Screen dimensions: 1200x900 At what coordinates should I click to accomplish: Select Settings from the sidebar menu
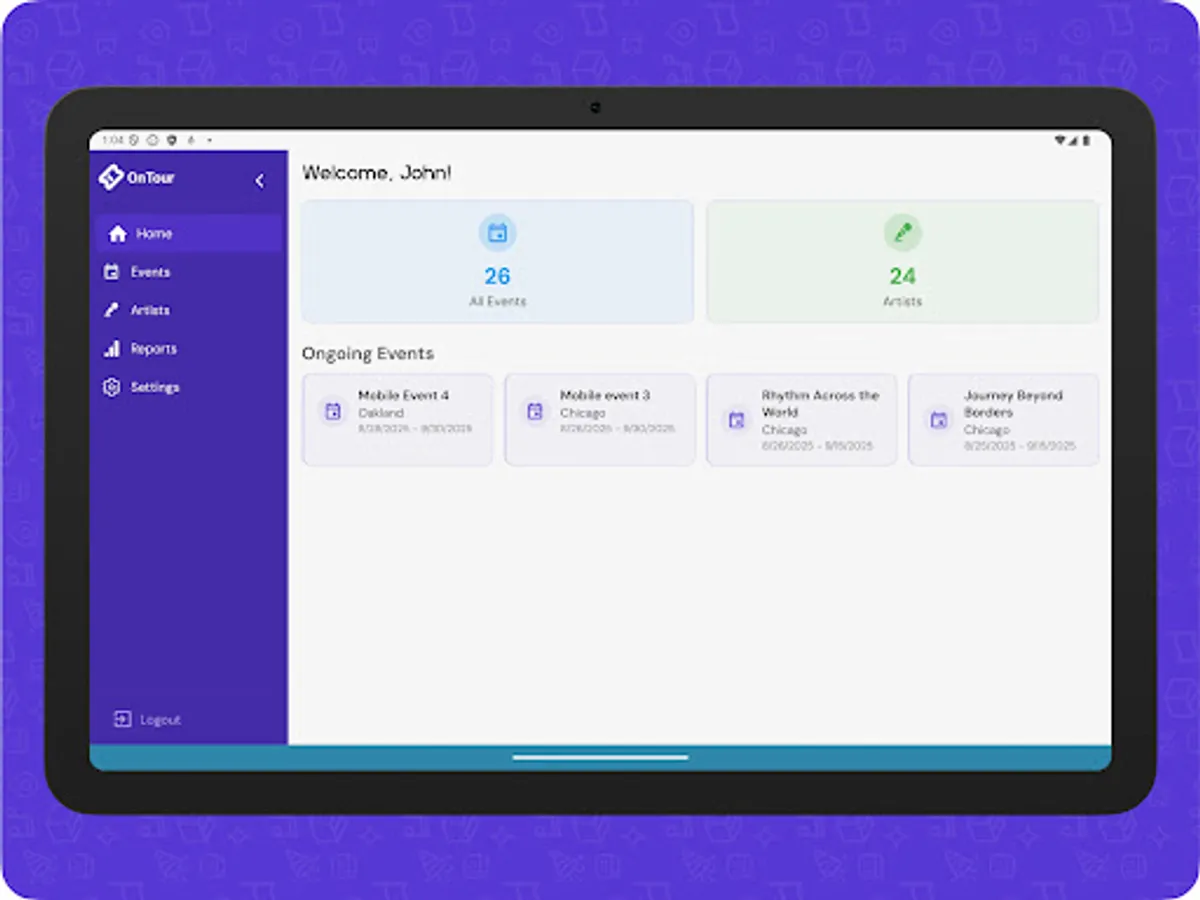(156, 387)
